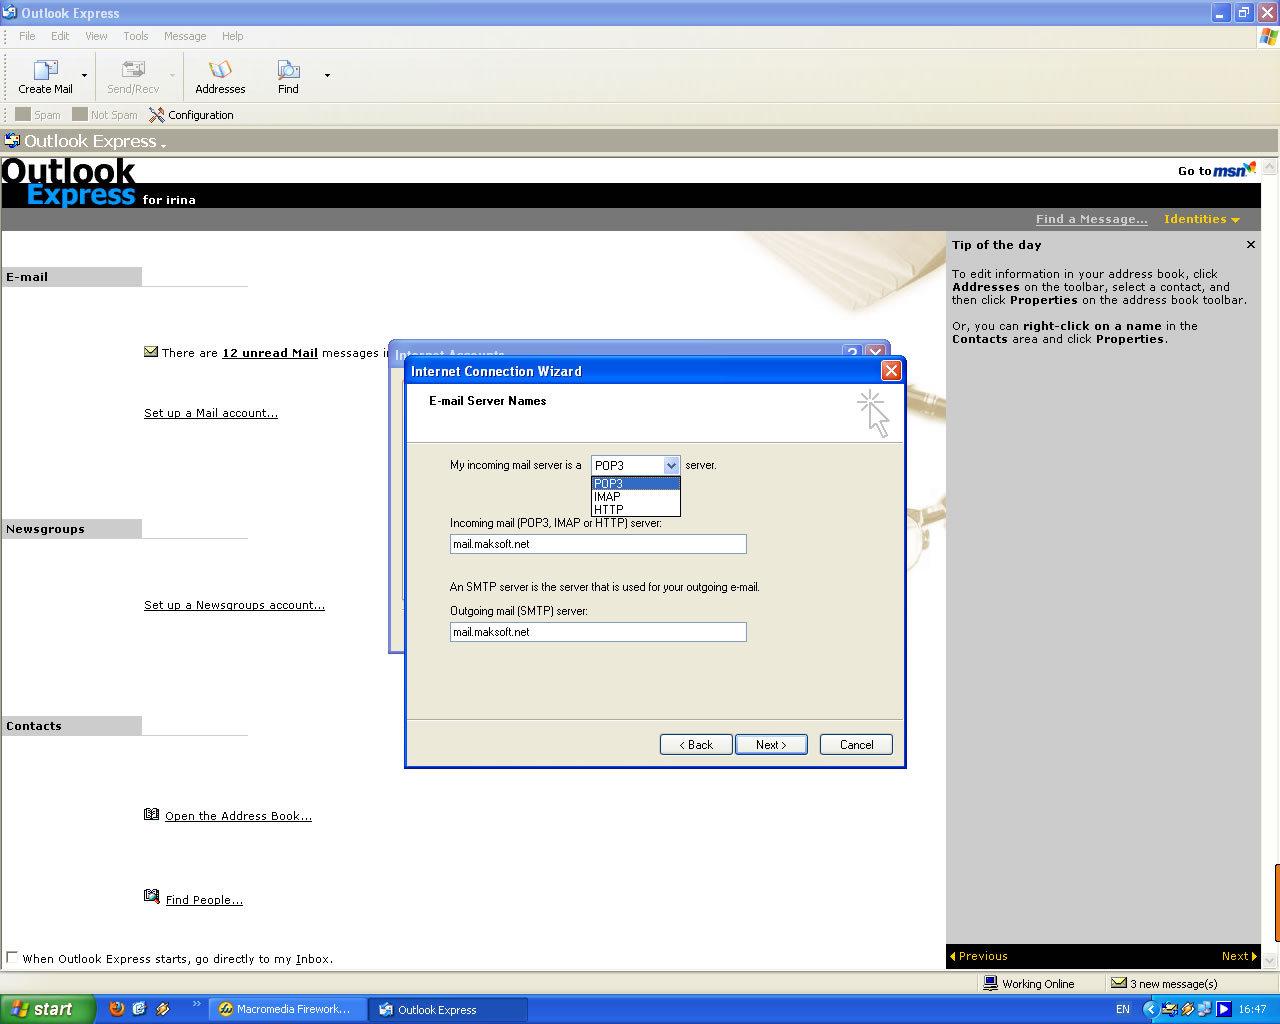Click the Outlook Express folder title dropdown
1280x1024 pixels.
click(96, 141)
